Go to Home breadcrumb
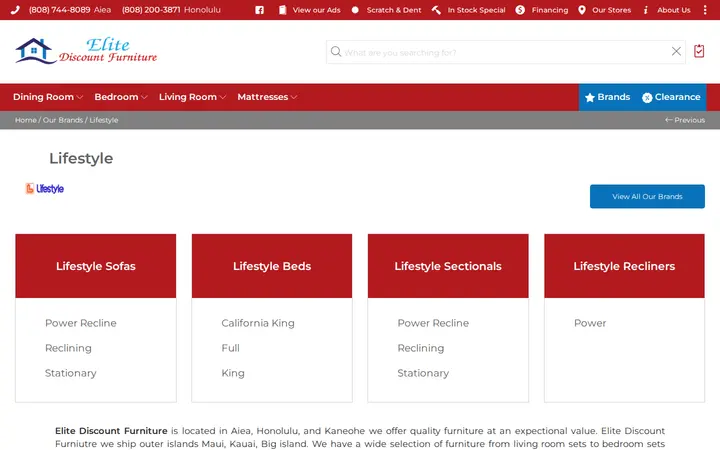The width and height of the screenshot is (720, 450). coord(26,120)
